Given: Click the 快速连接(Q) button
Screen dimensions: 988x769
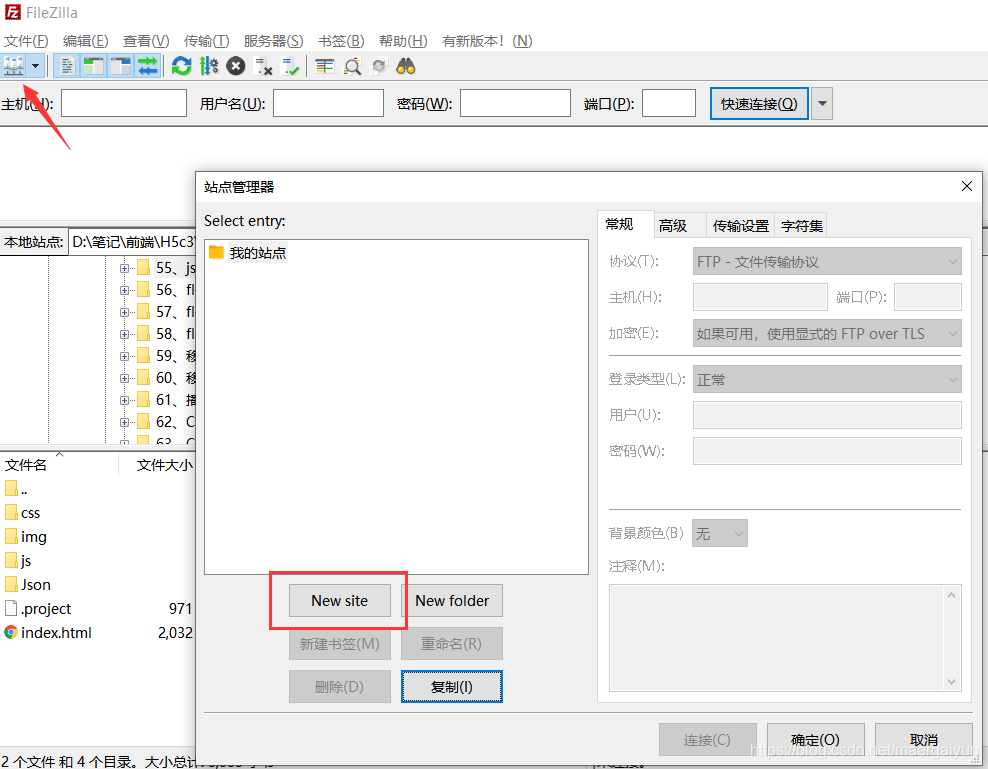Looking at the screenshot, I should (759, 103).
